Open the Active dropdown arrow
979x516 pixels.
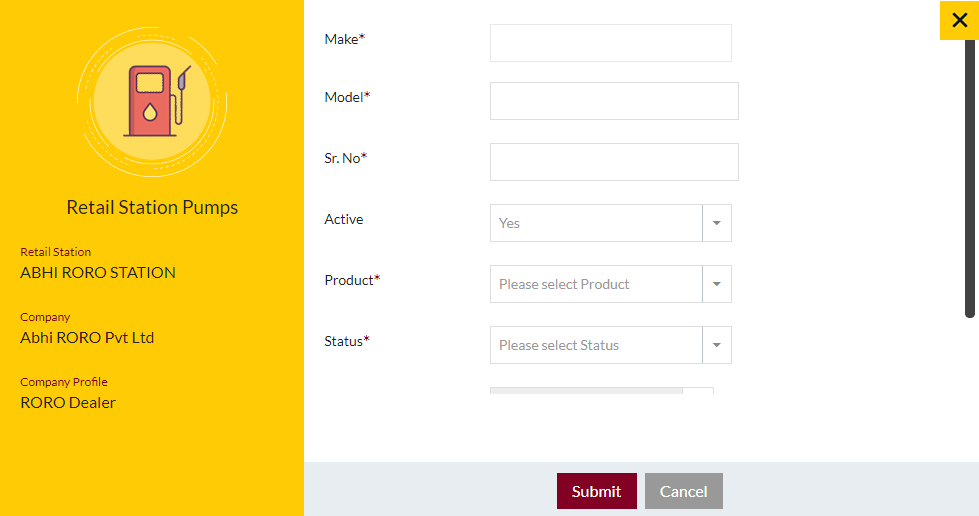[717, 223]
